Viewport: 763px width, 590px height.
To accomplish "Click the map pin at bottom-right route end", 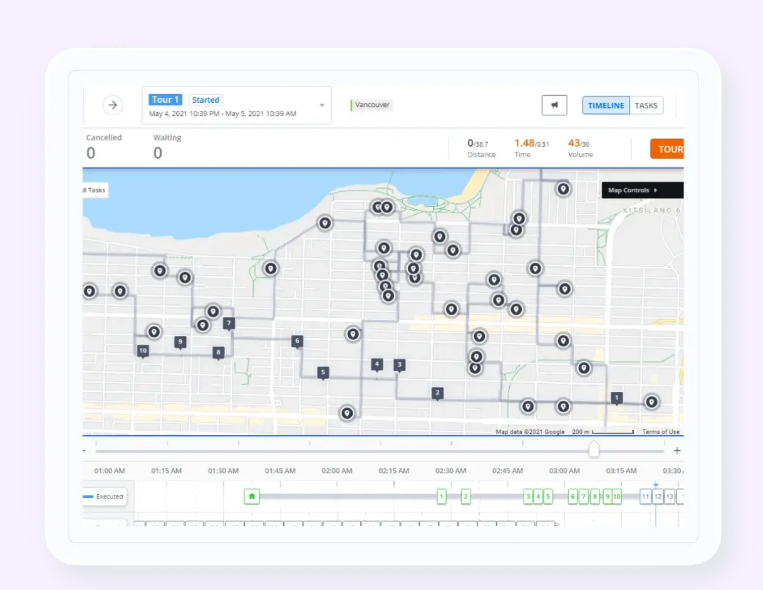I will (652, 402).
